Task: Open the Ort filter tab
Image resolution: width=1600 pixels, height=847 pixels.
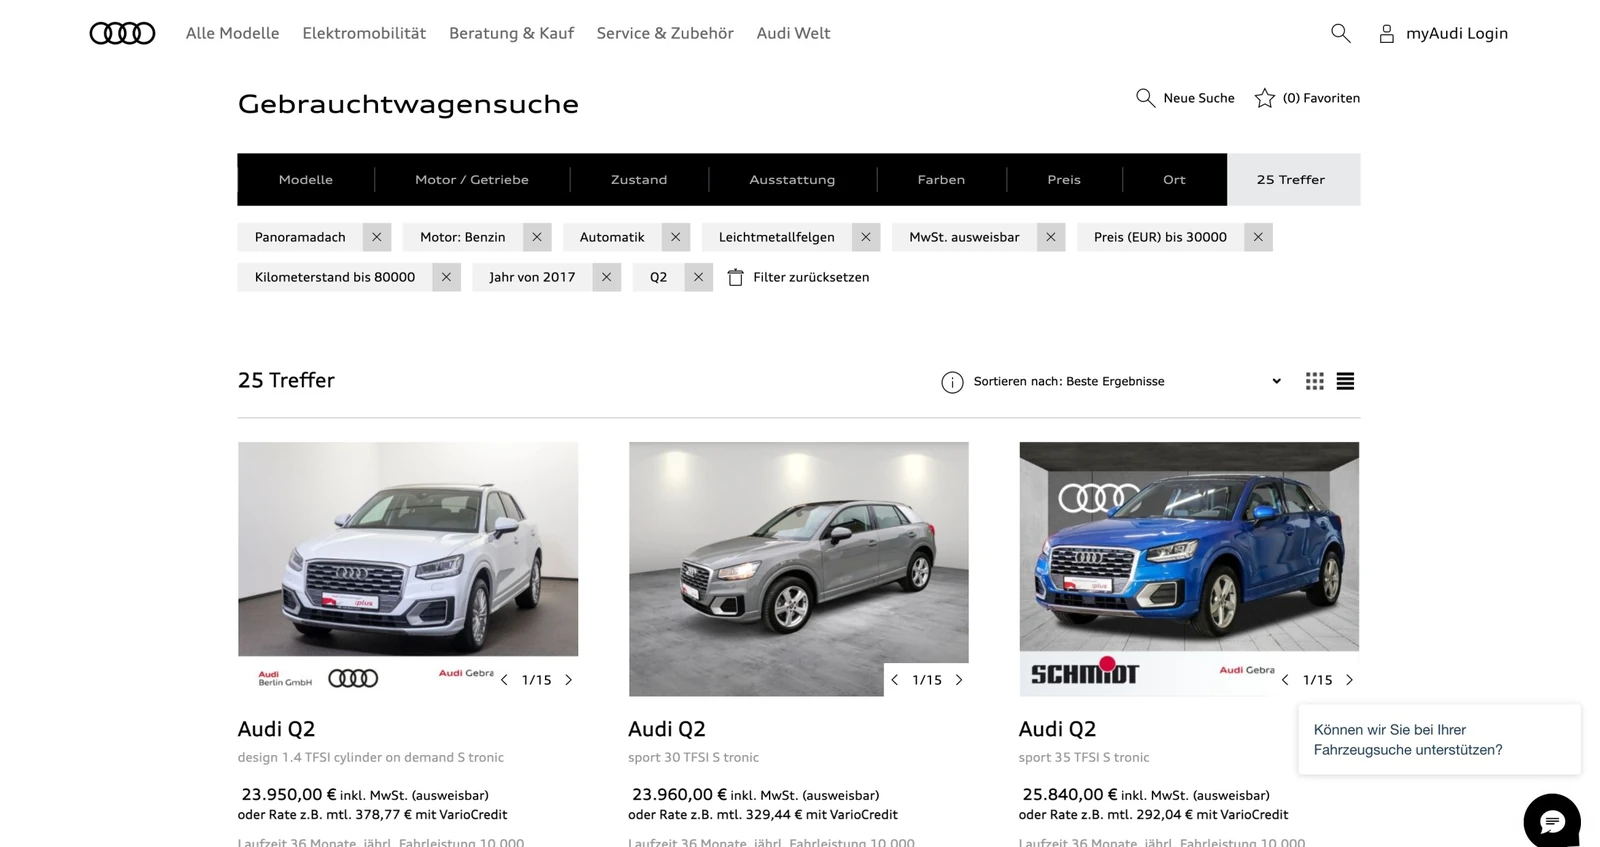Action: (x=1174, y=180)
